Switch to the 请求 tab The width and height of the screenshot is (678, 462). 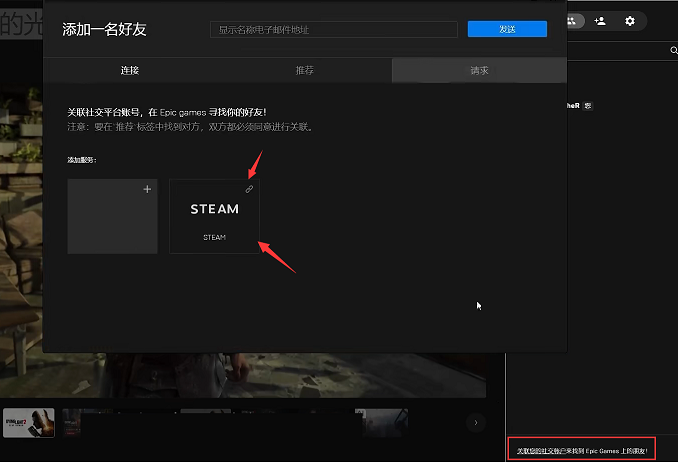point(479,71)
